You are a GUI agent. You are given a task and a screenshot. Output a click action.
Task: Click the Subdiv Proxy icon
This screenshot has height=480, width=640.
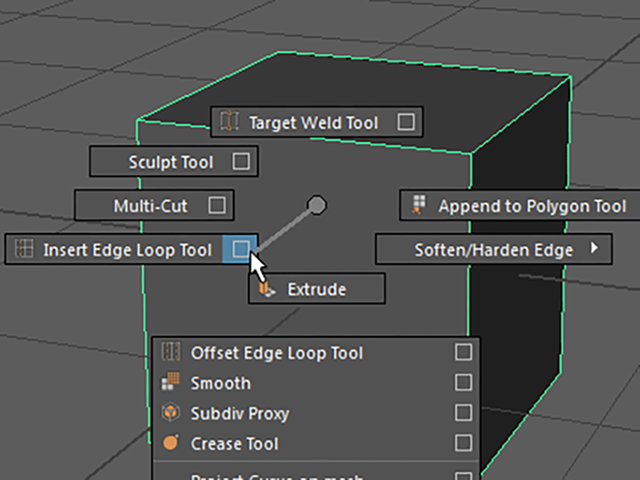(x=171, y=412)
